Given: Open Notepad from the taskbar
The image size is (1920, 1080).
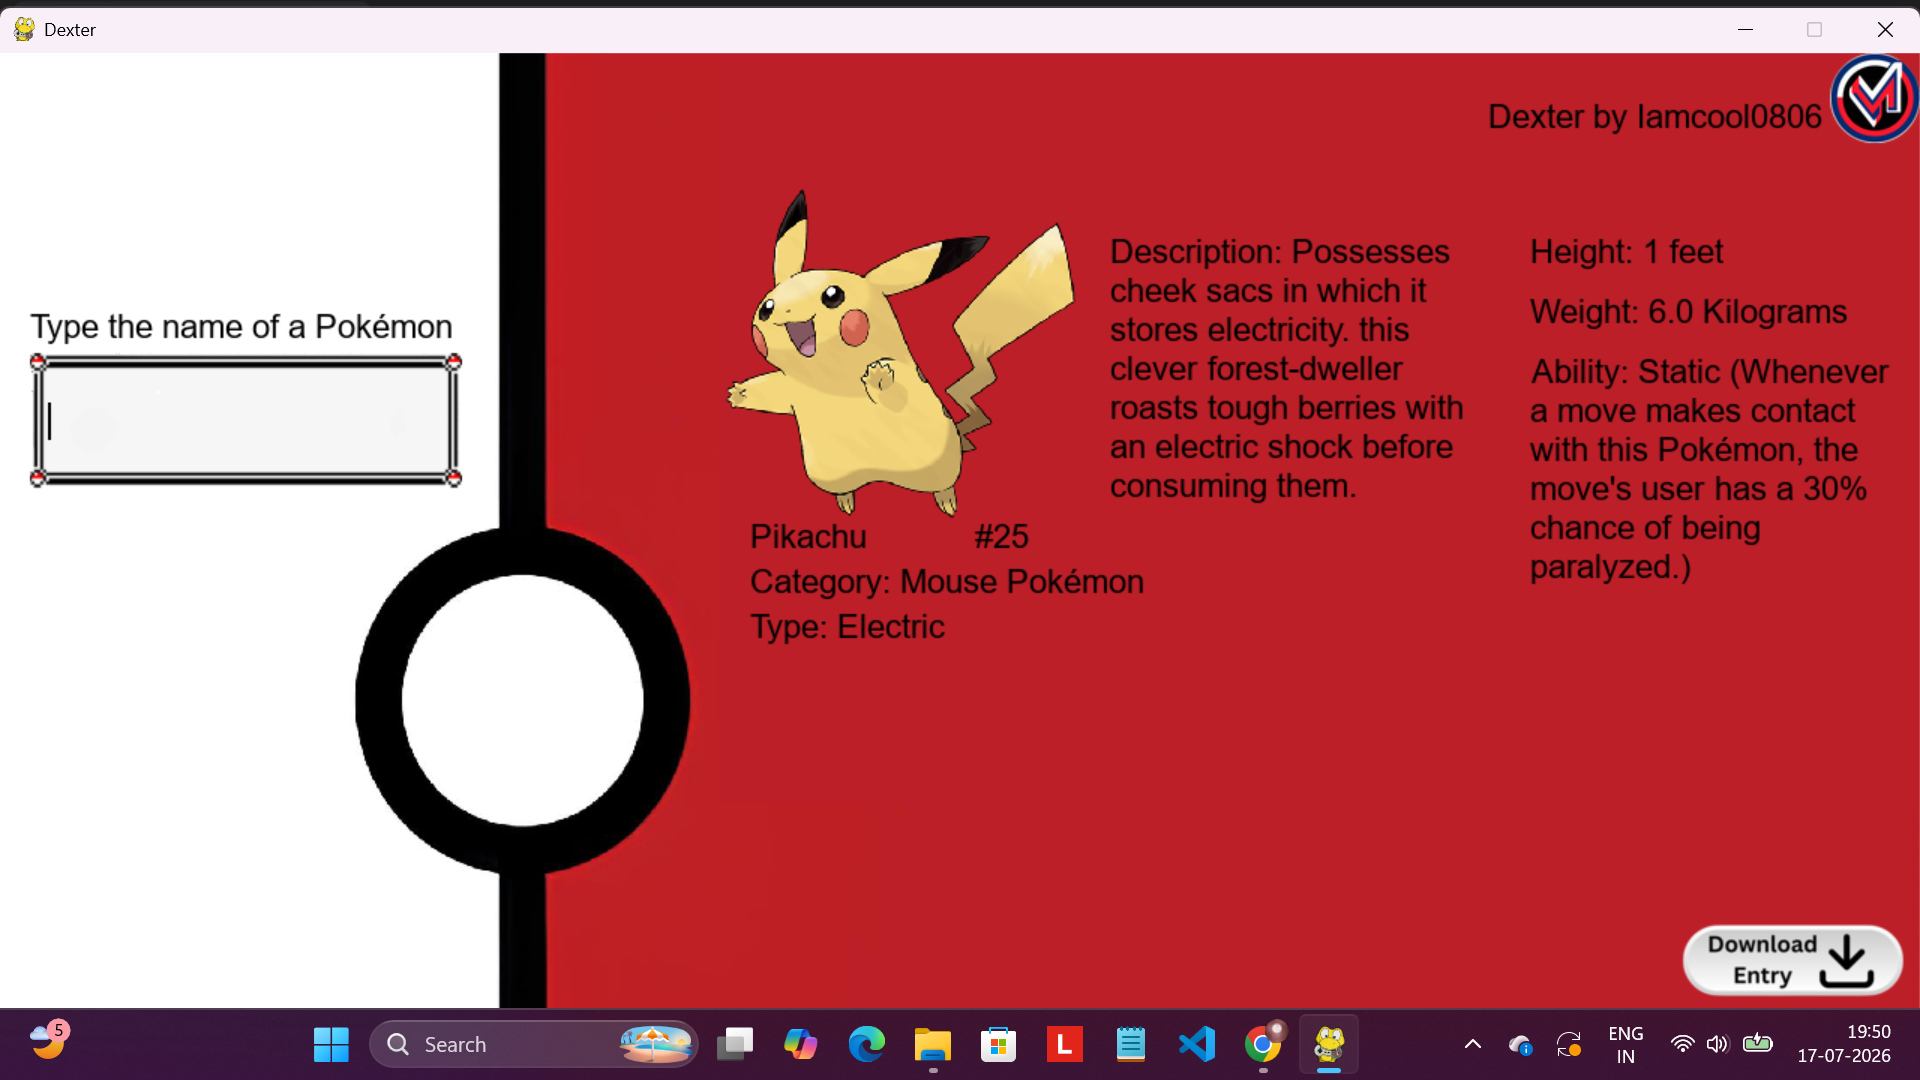Looking at the screenshot, I should coord(1131,1045).
